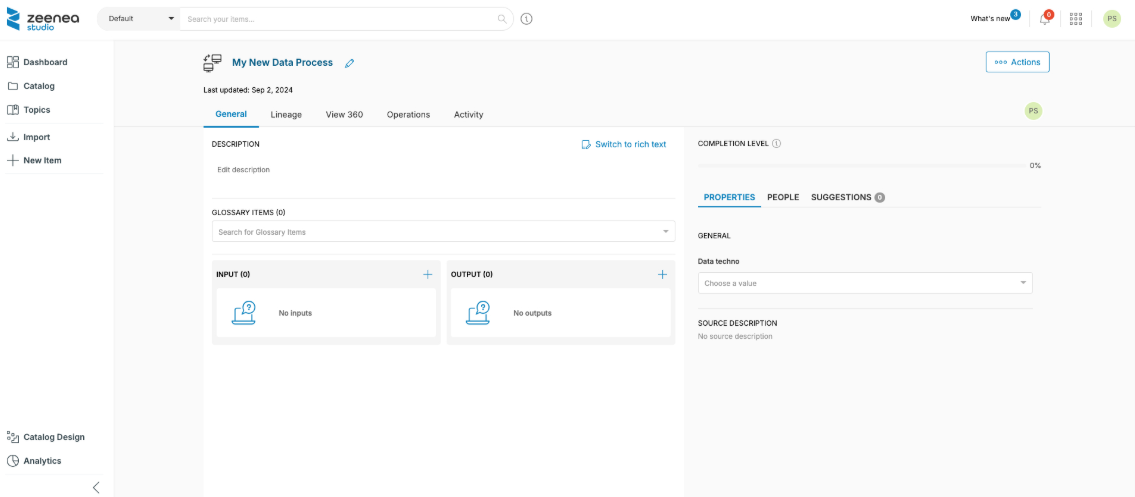Switch to the Lineage tab

coord(286,114)
